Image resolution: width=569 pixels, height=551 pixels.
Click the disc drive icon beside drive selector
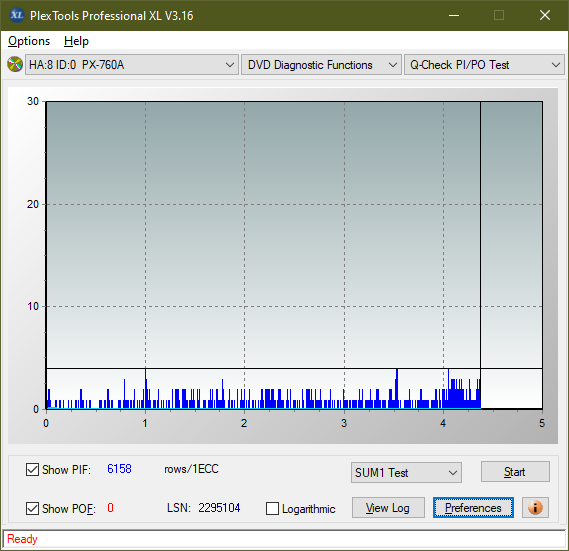15,65
